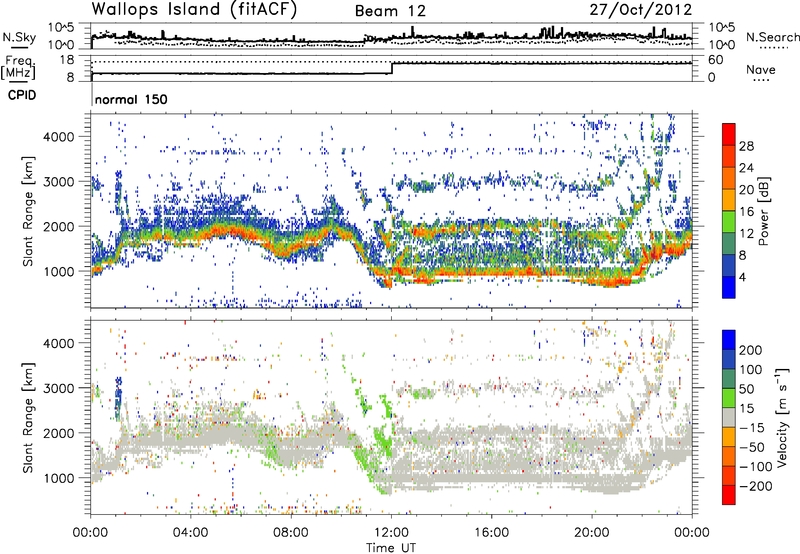Click the gray Velocity segment between 15 and -15

coord(729,418)
